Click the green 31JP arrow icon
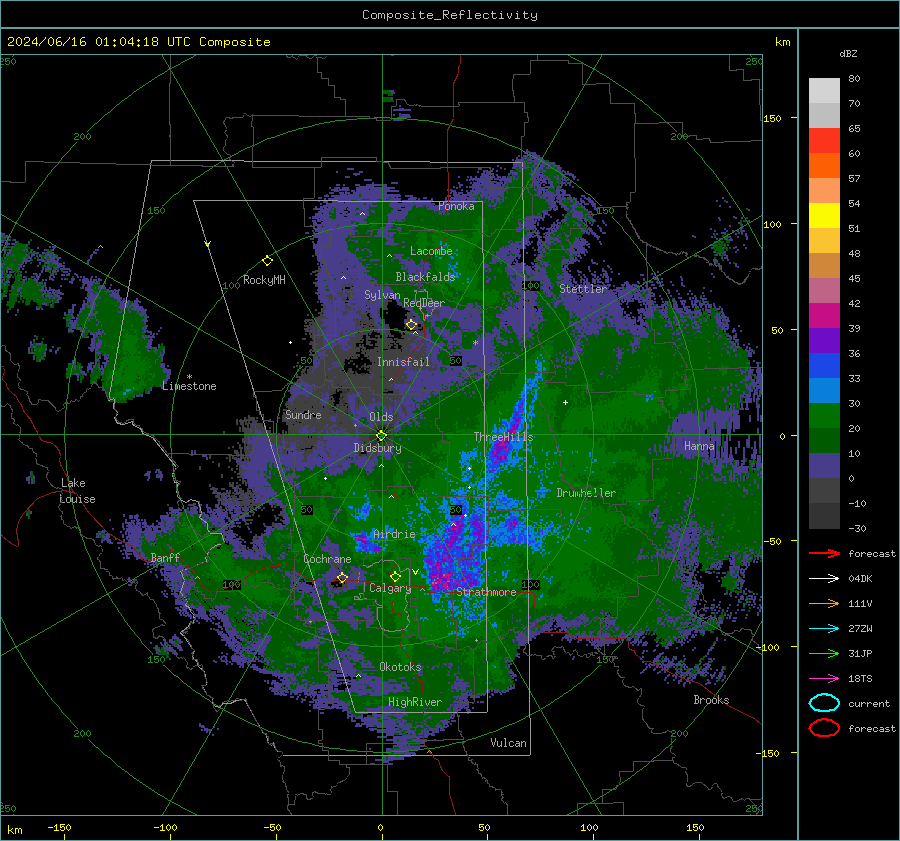 (824, 653)
